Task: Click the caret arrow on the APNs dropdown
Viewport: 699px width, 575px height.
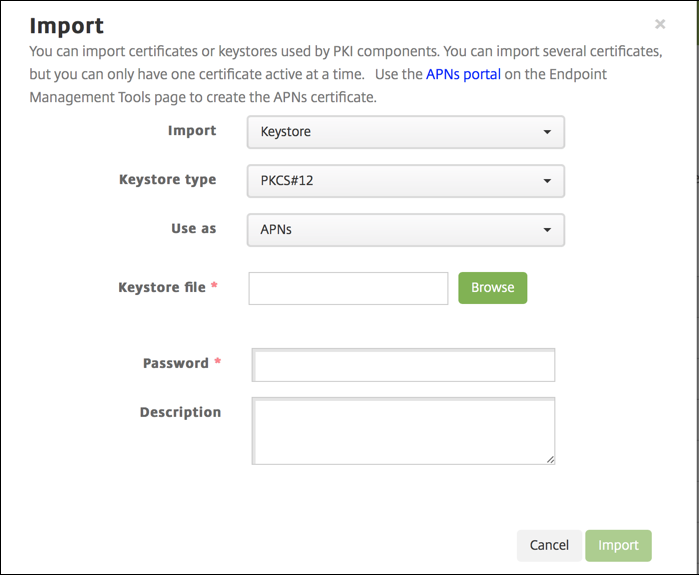Action: coord(547,230)
